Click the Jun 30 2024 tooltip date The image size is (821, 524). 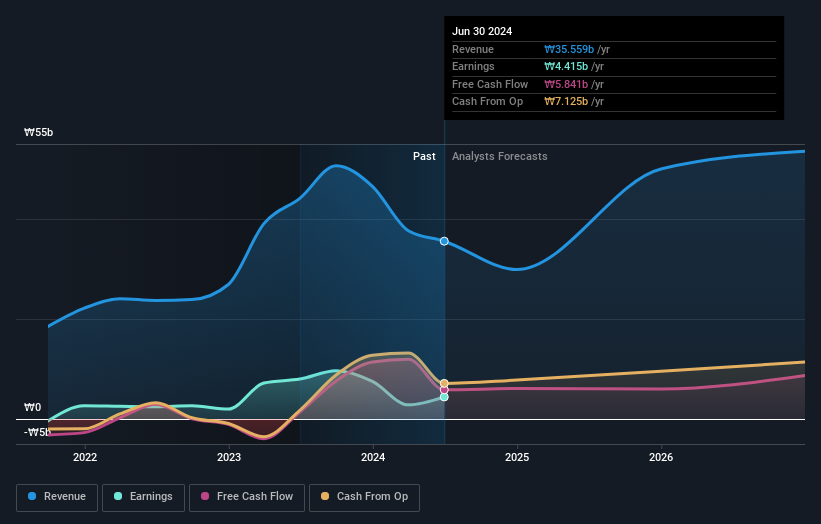[482, 31]
